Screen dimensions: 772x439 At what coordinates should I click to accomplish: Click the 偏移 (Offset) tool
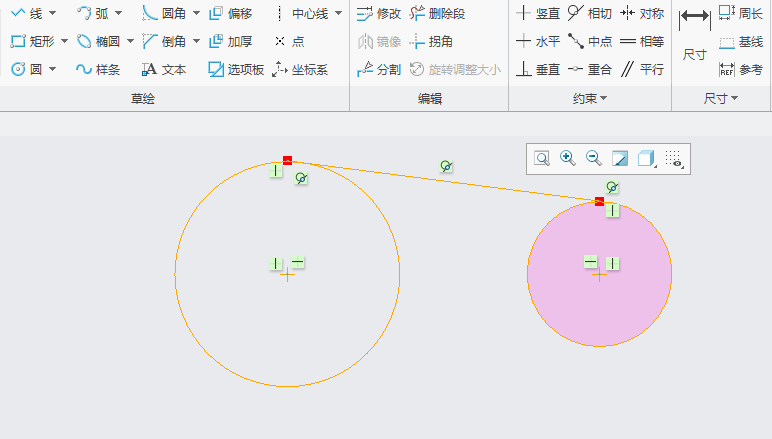point(230,13)
